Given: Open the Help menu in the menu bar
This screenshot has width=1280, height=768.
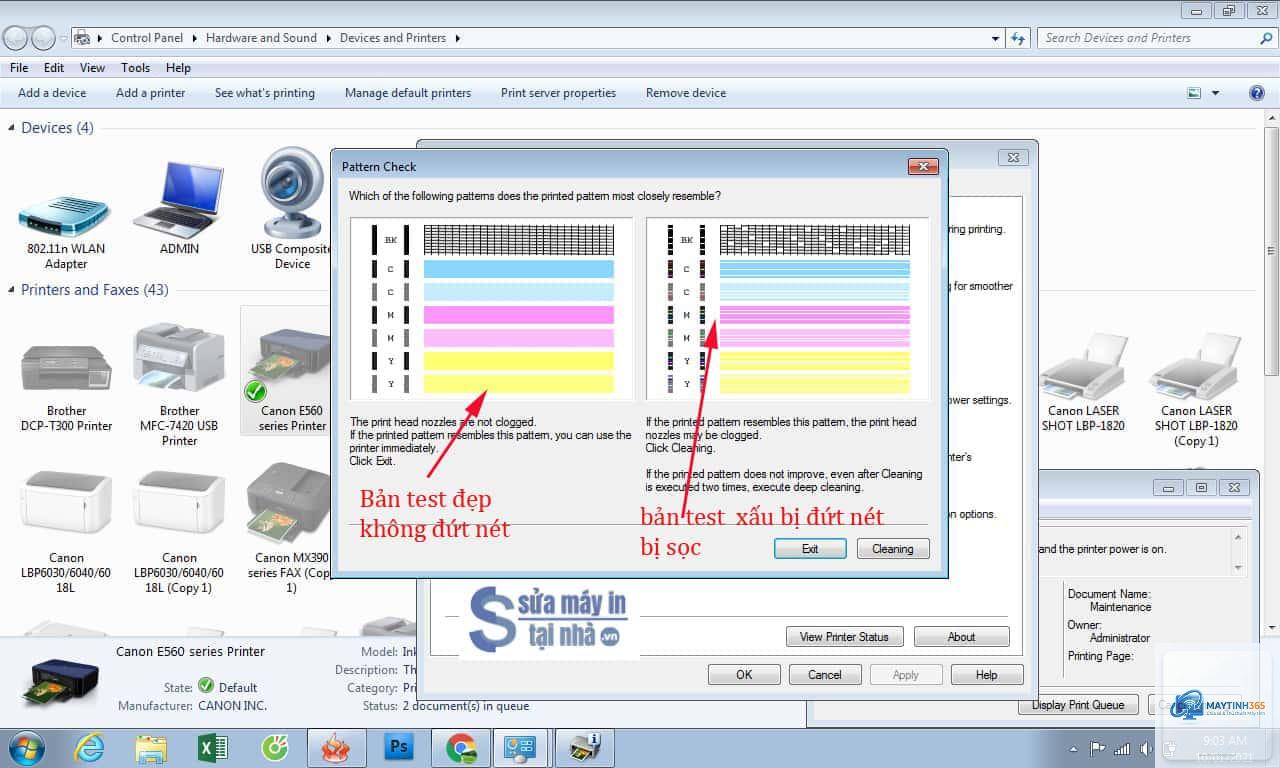Looking at the screenshot, I should (178, 68).
